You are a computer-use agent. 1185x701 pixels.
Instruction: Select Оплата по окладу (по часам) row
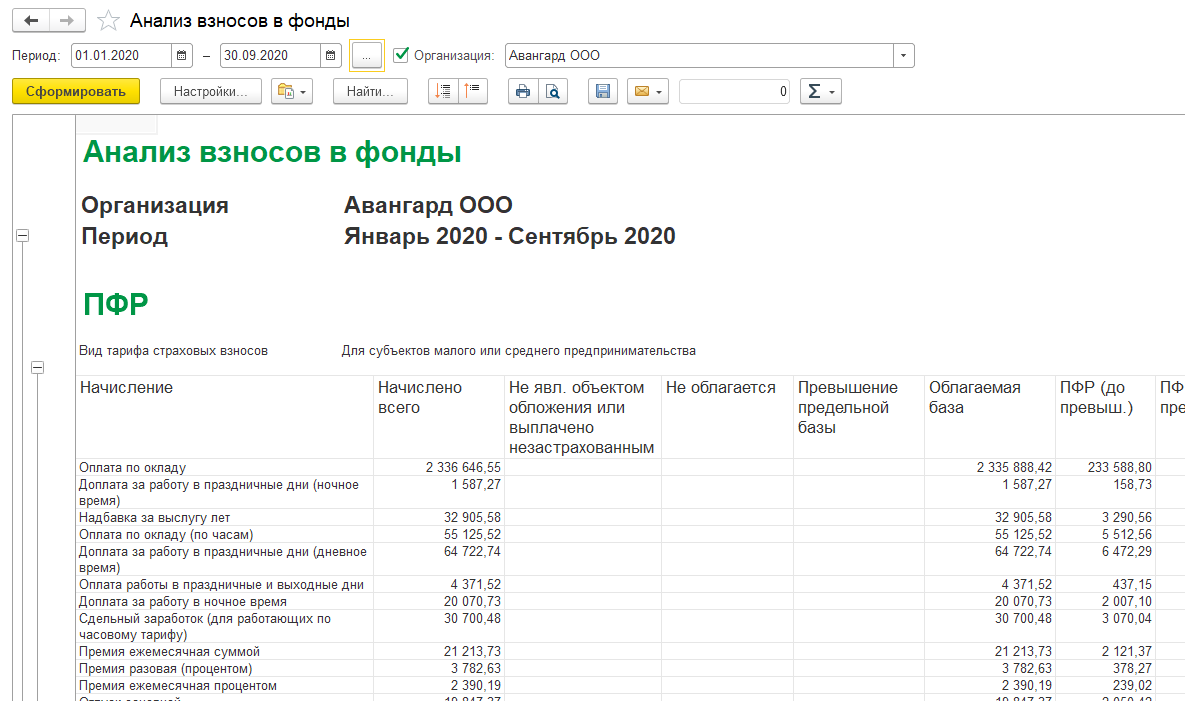[166, 534]
